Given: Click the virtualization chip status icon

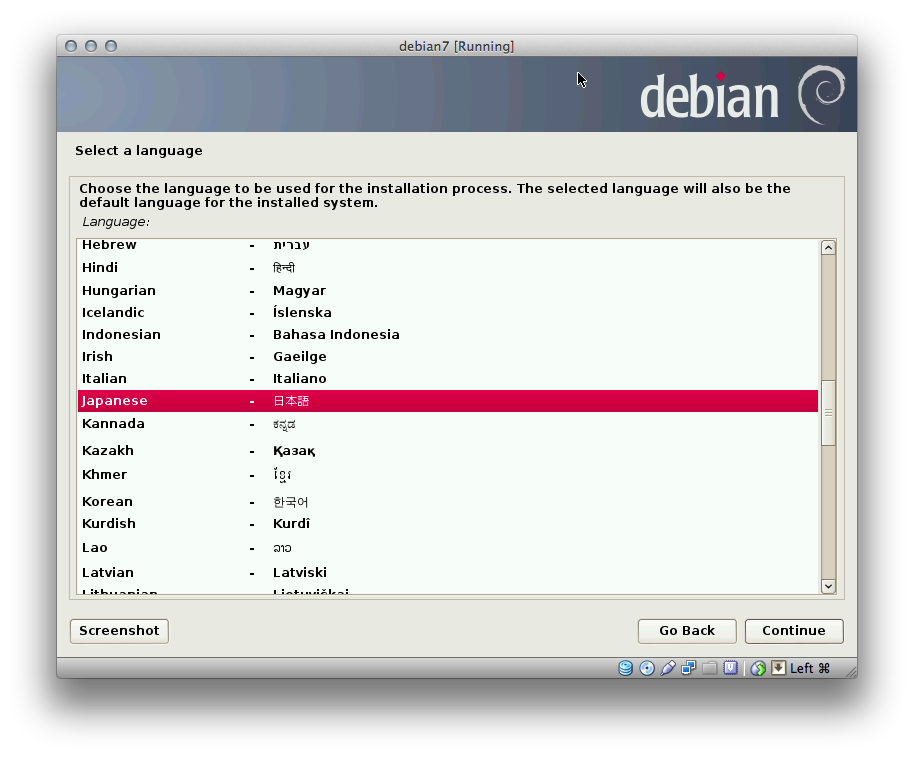Looking at the screenshot, I should [x=730, y=668].
